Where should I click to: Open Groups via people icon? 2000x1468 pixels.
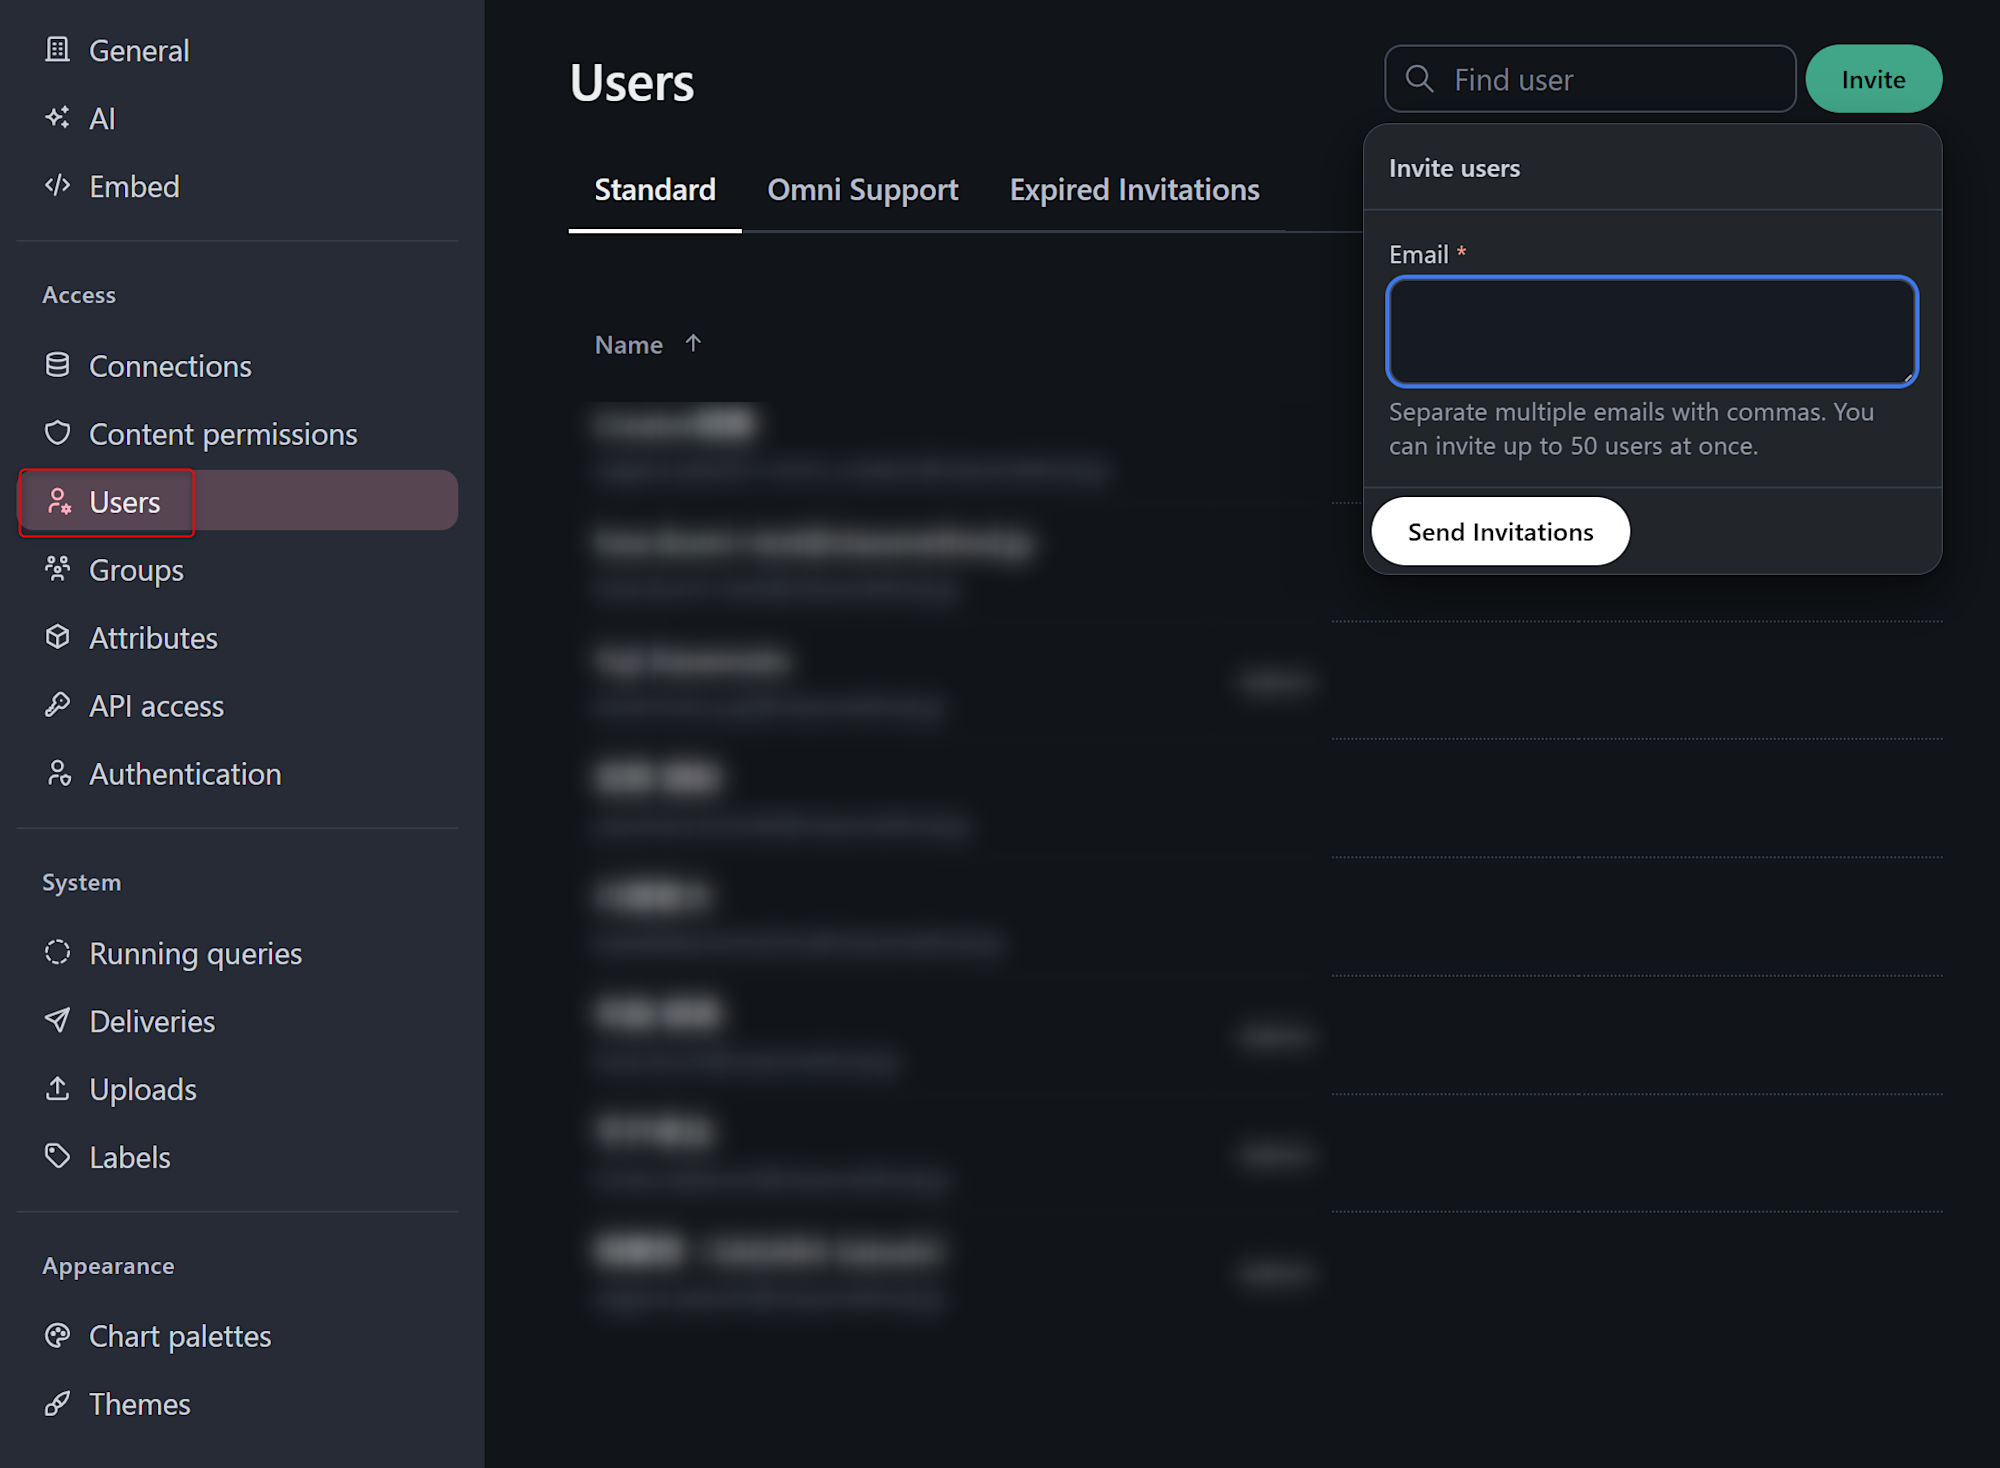click(x=58, y=569)
